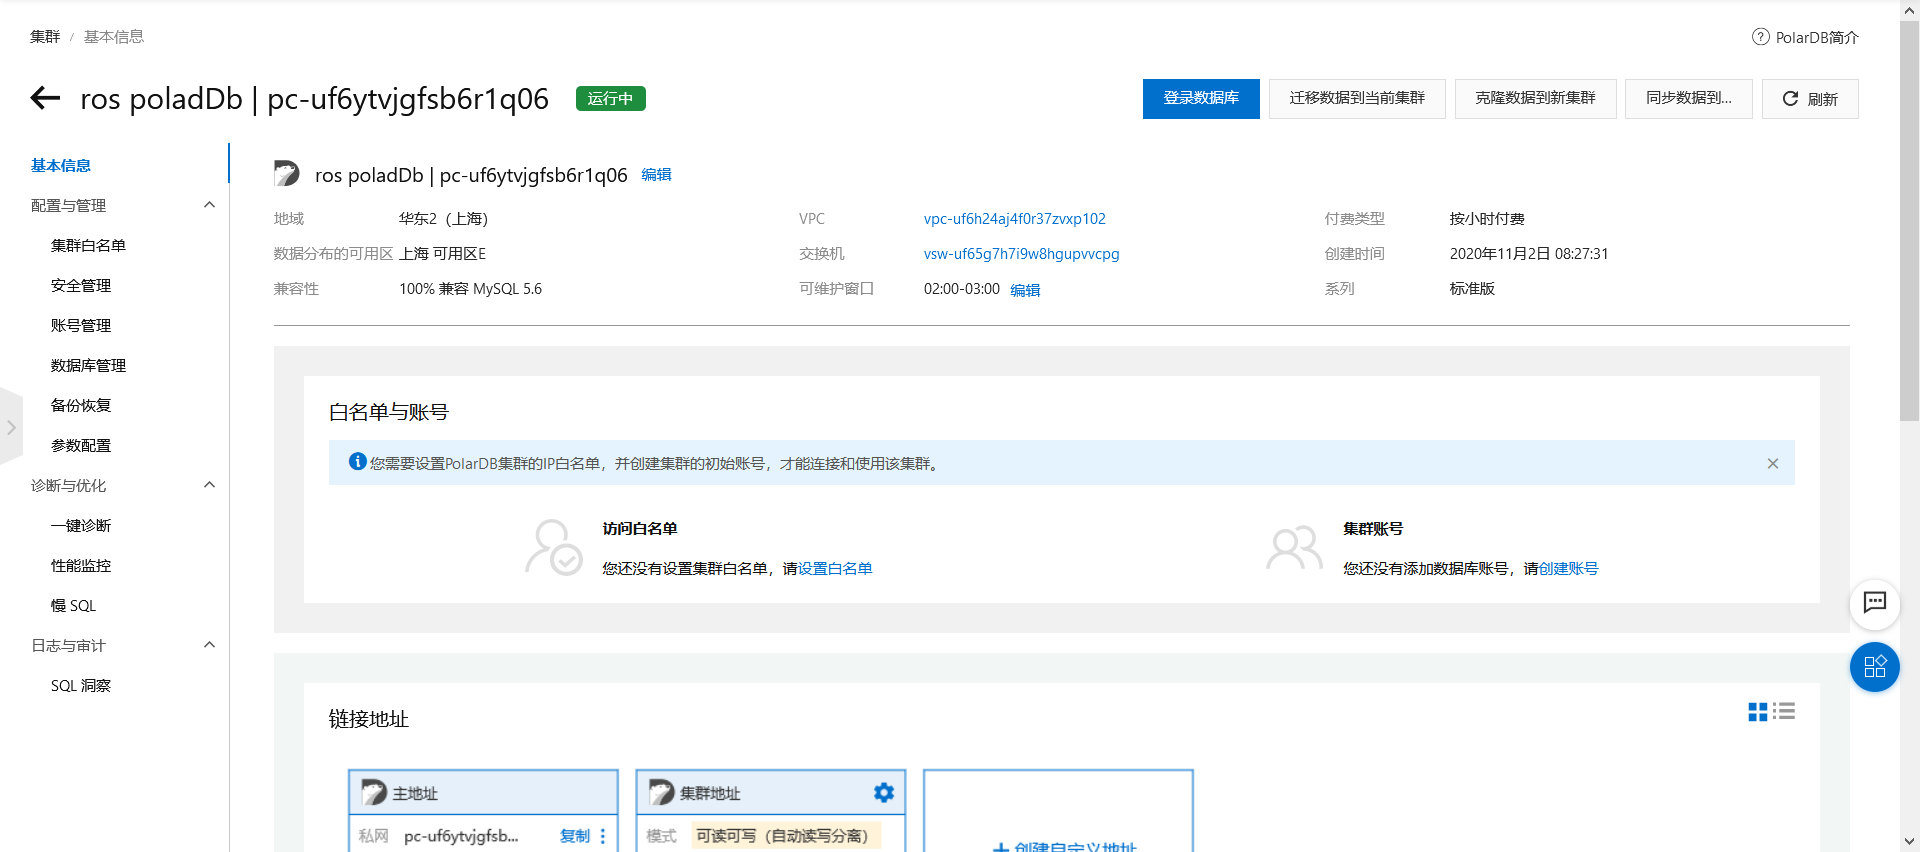
Task: Click the scrollbar down arrow
Action: (x=1909, y=842)
